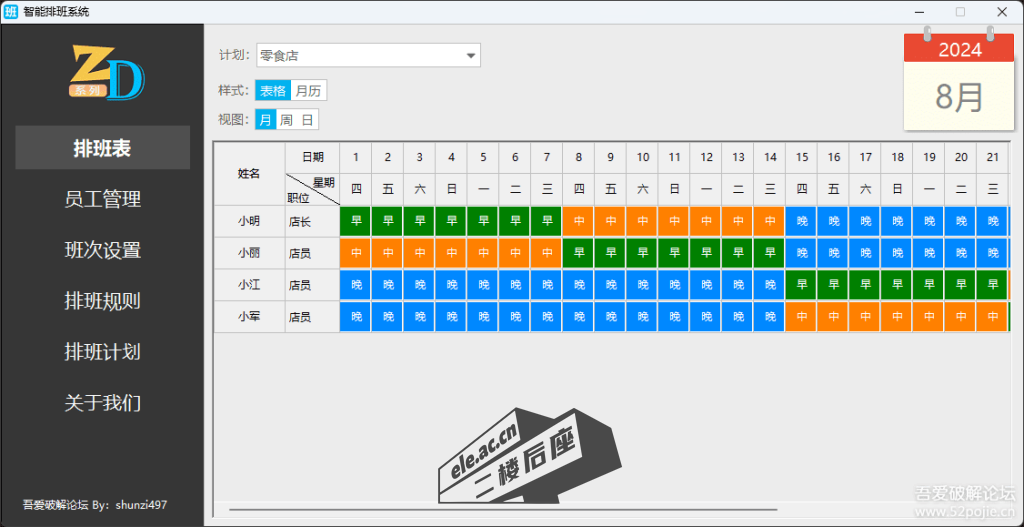Image resolution: width=1024 pixels, height=527 pixels.
Task: Open the 零食店 plan combo box
Action: tap(360, 56)
